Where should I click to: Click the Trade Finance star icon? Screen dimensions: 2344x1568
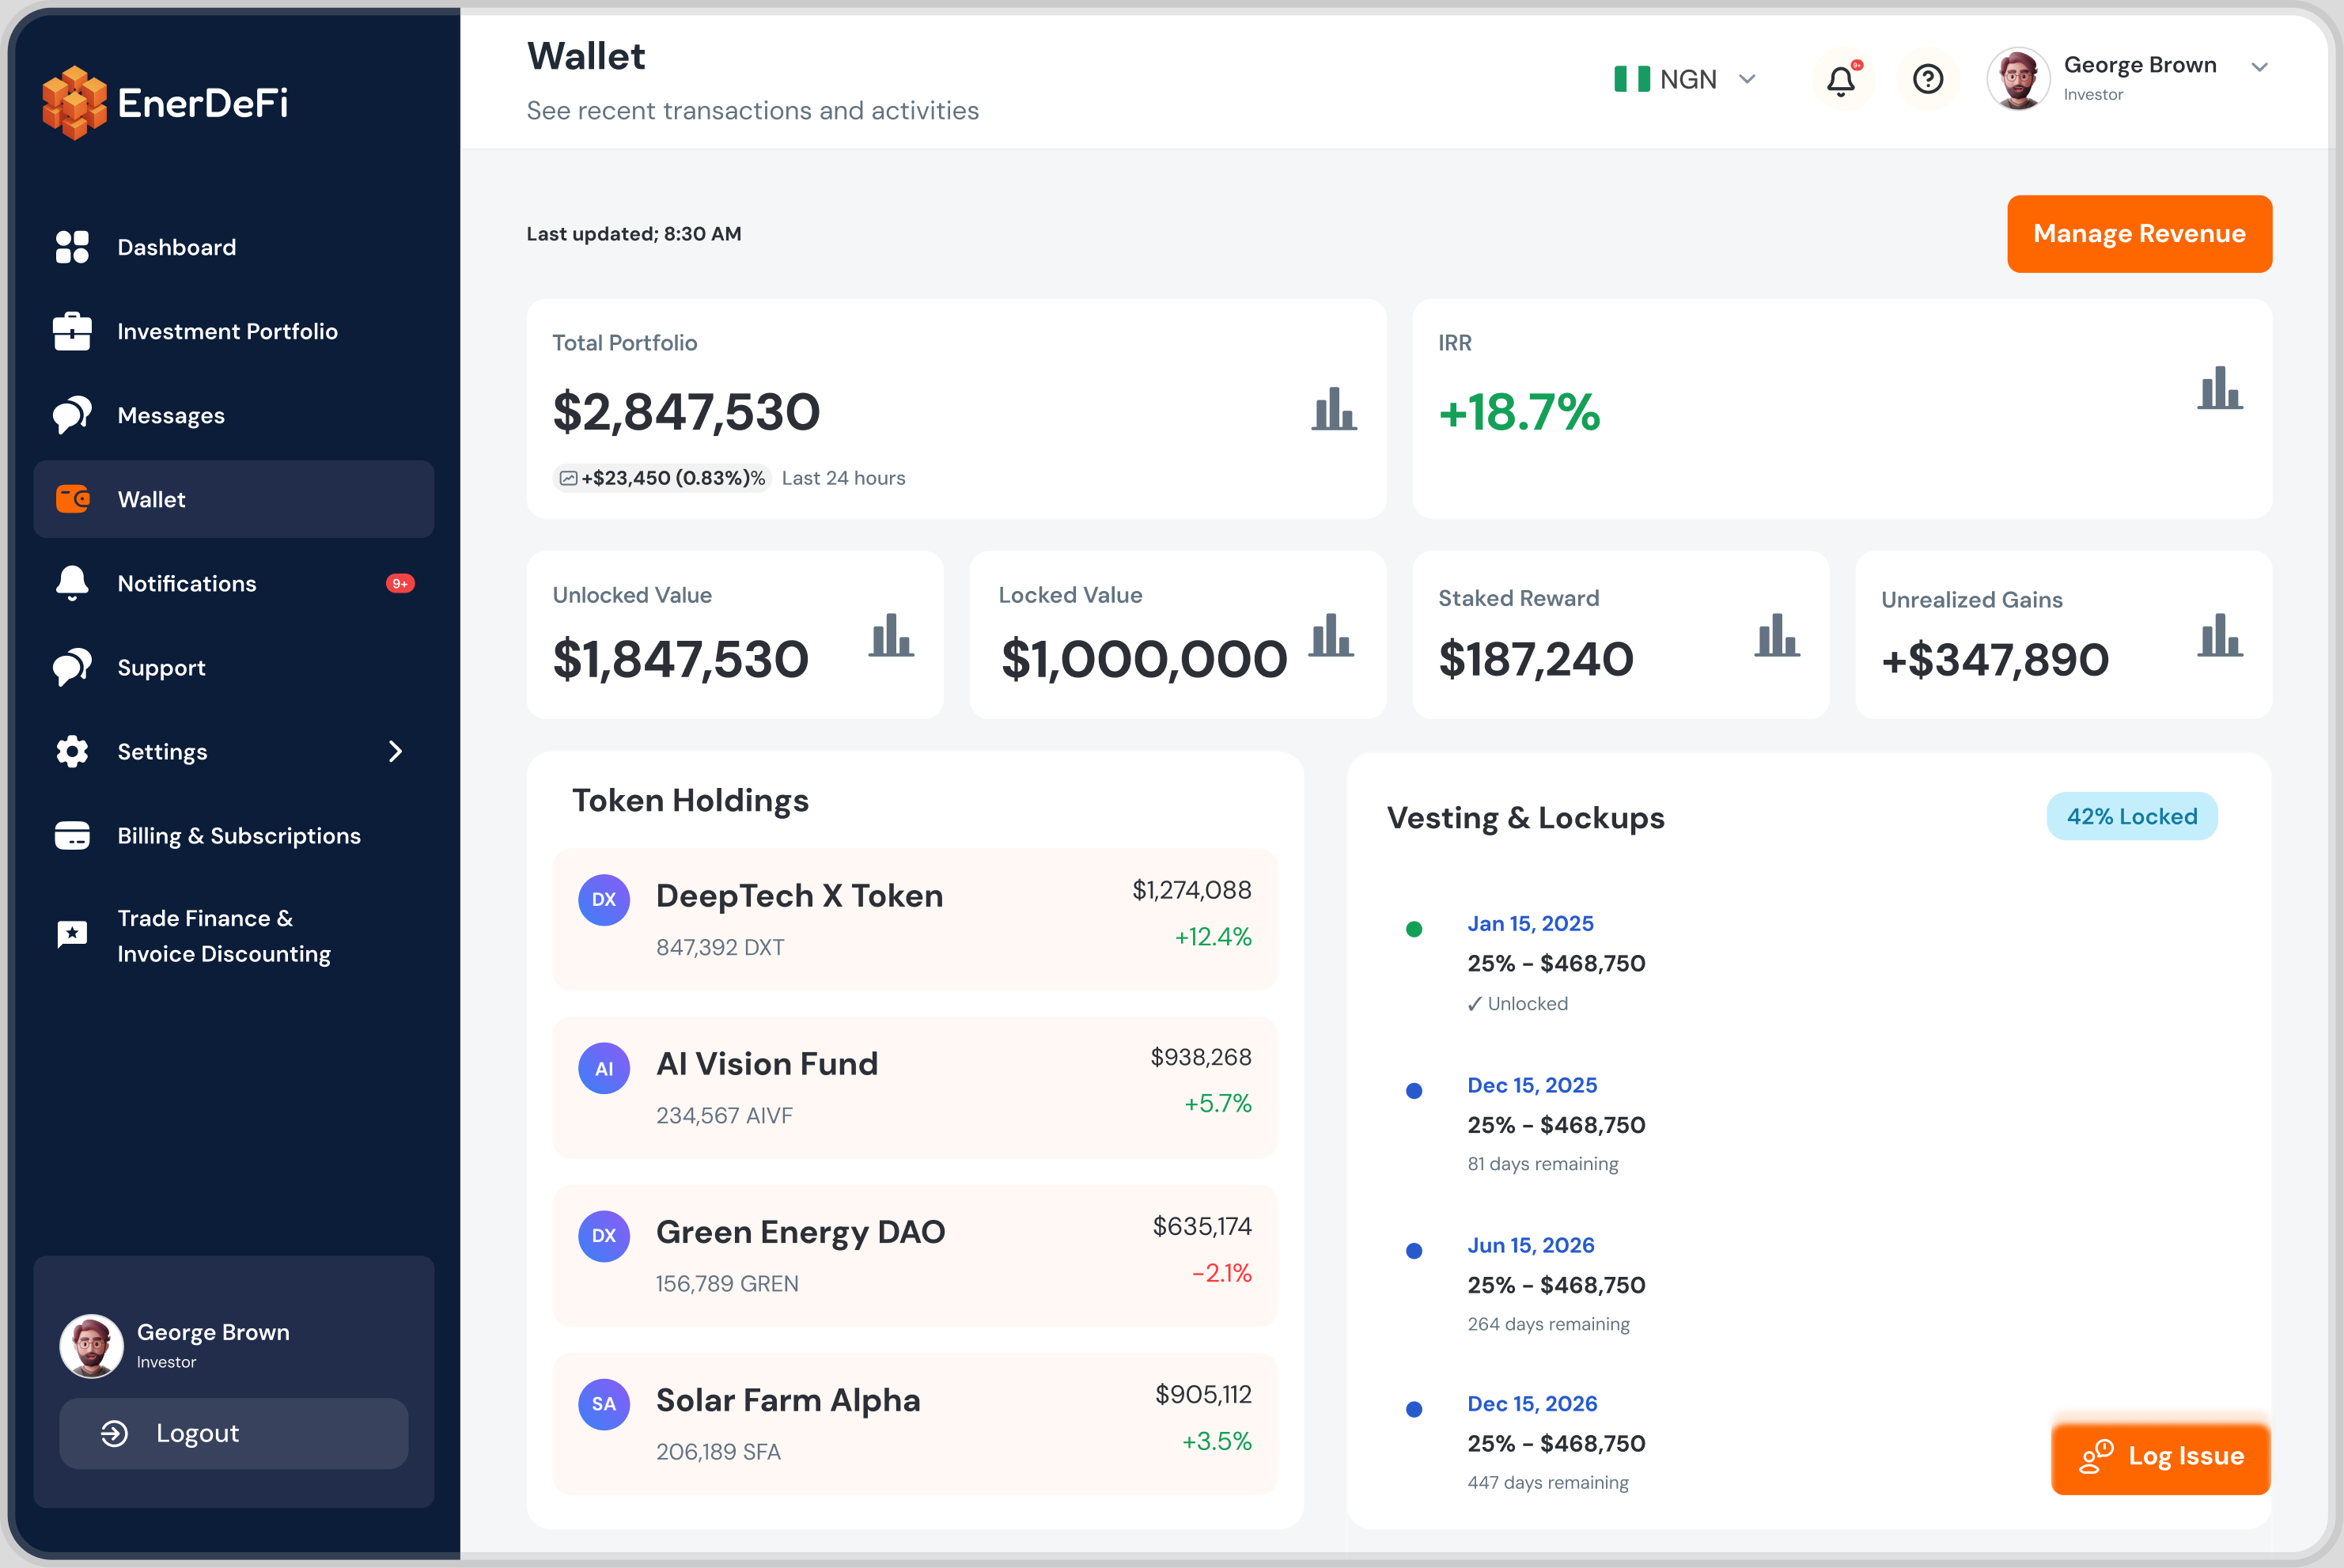tap(72, 935)
